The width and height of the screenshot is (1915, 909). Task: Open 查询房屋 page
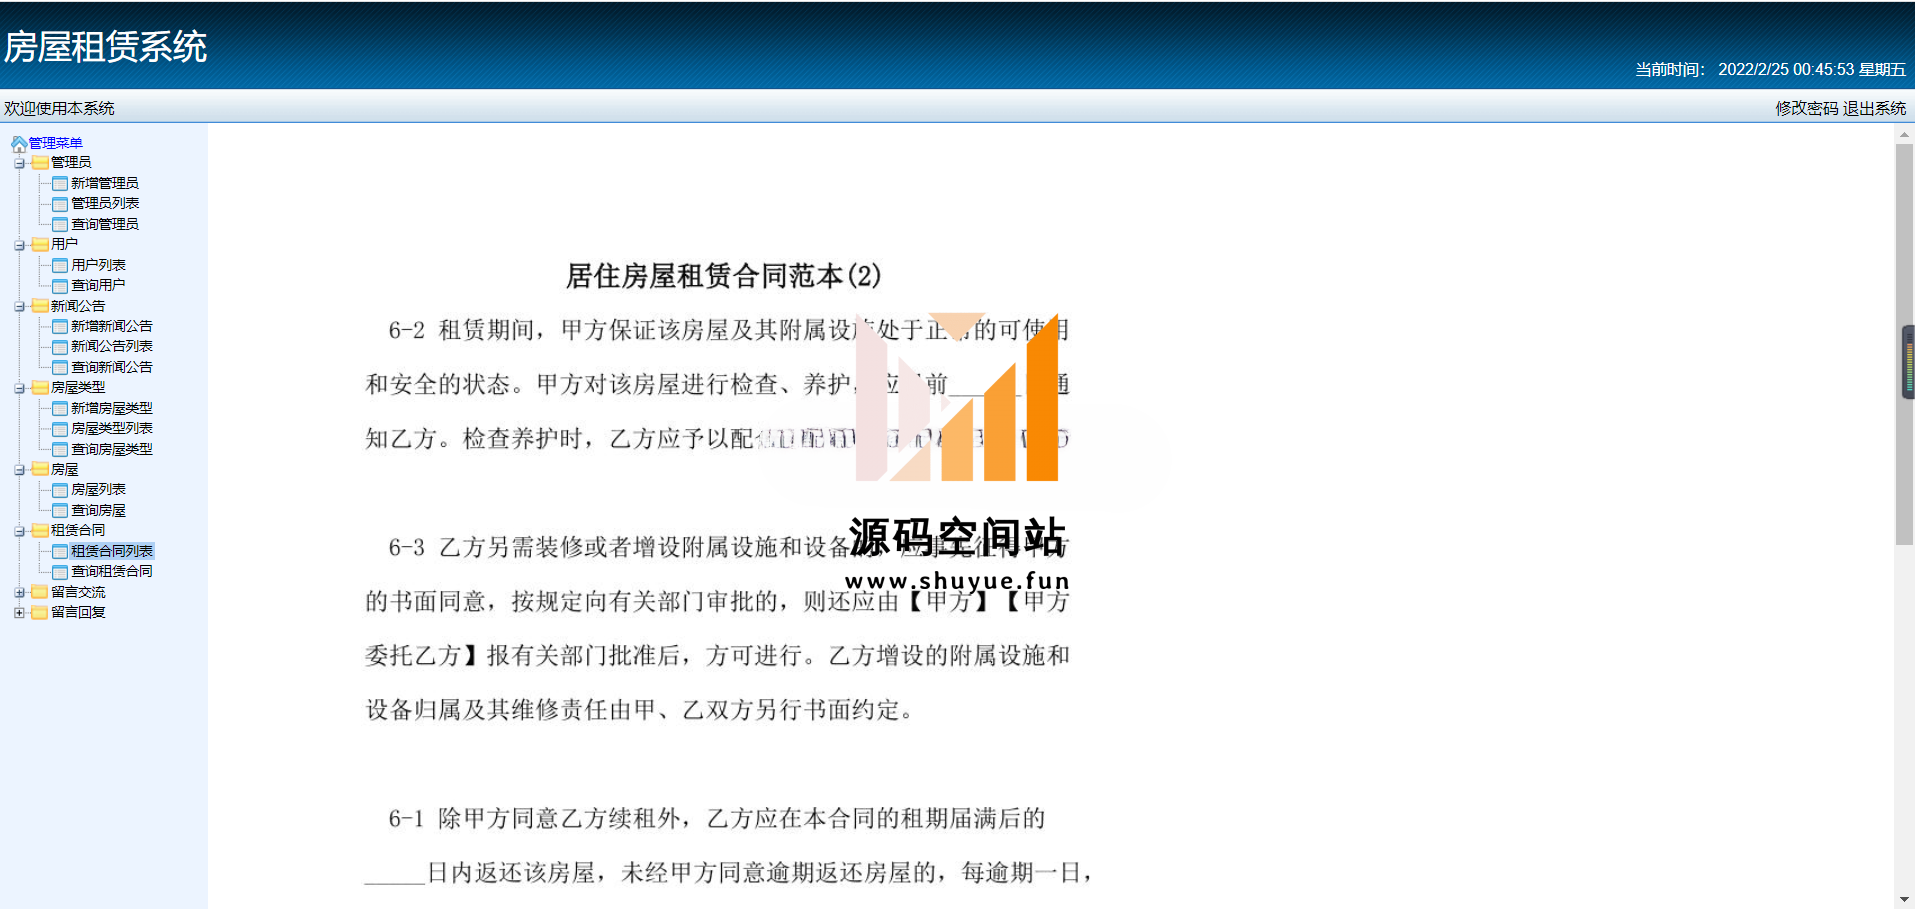98,510
